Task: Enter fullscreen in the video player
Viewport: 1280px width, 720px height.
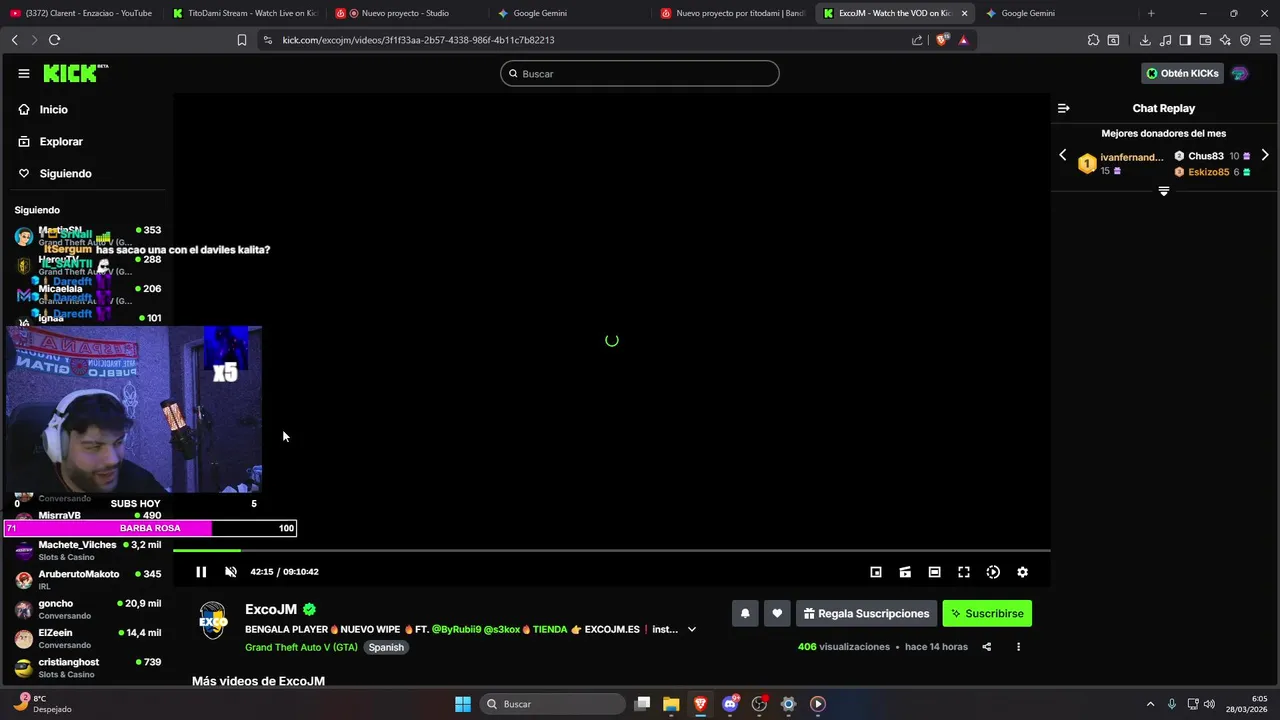Action: point(964,572)
